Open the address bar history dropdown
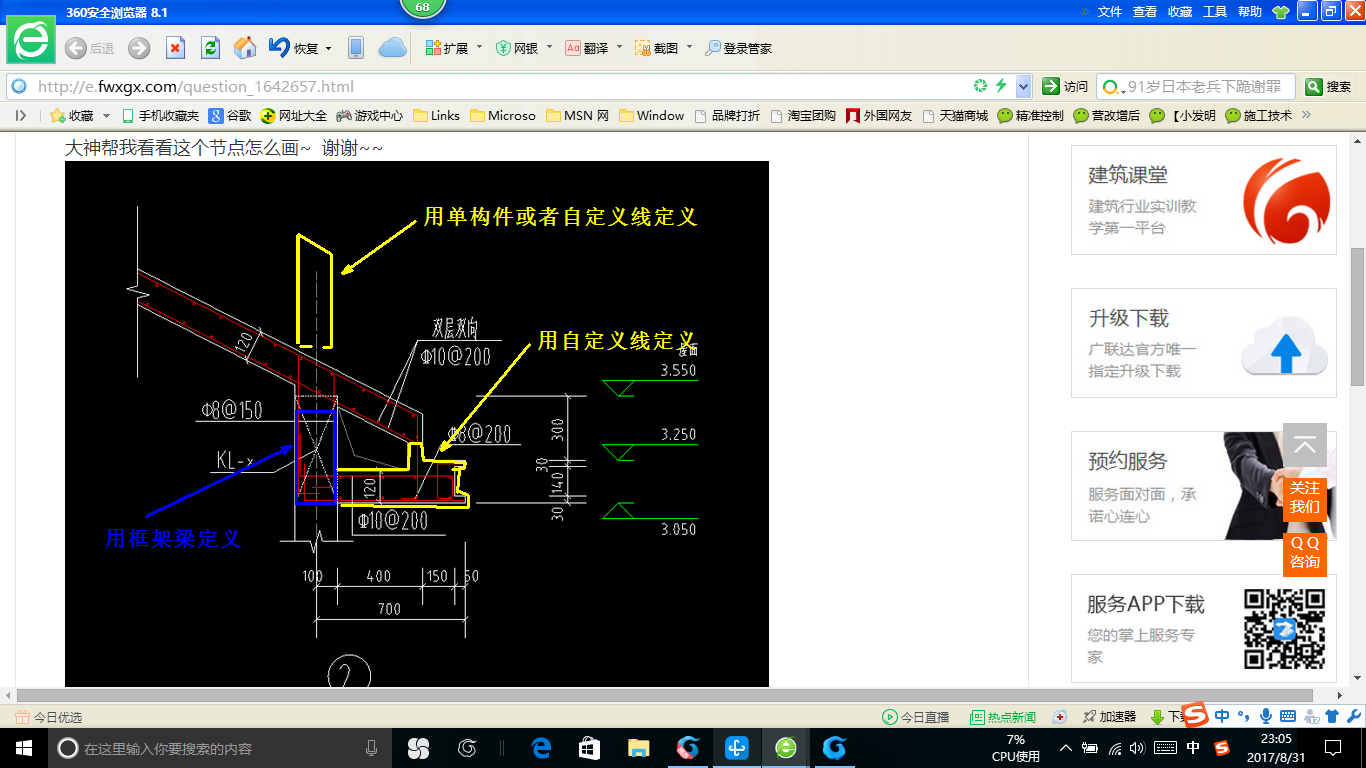This screenshot has width=1366, height=768. pos(1023,86)
